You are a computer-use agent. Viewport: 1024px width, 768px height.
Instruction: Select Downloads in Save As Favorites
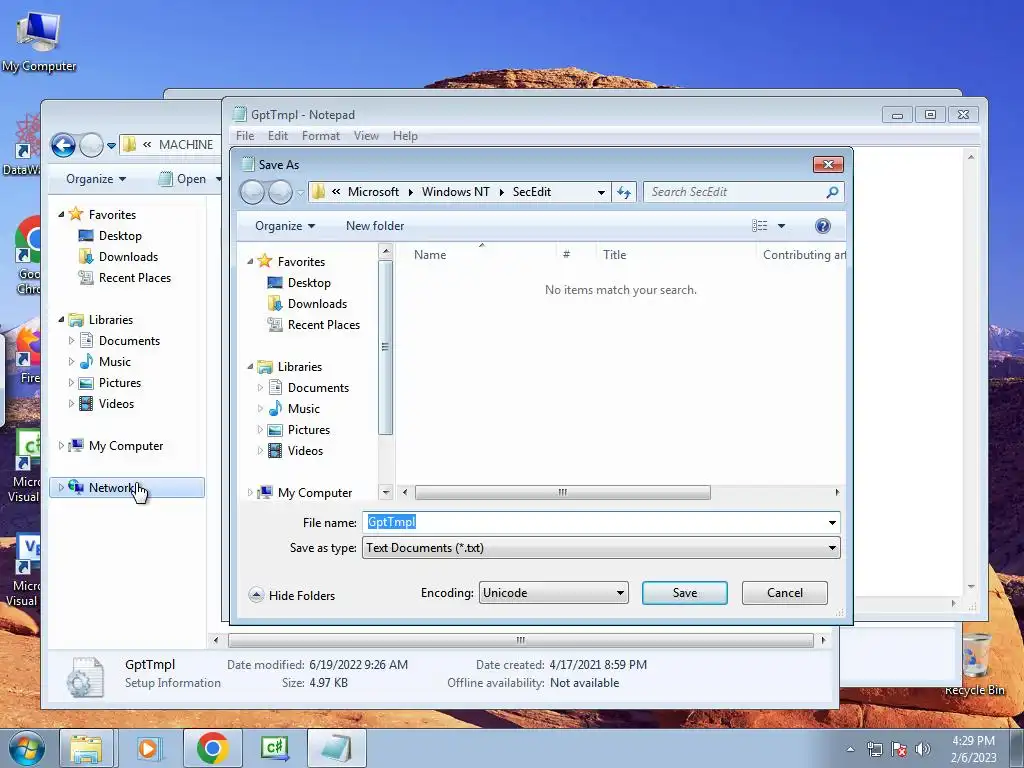coord(317,304)
